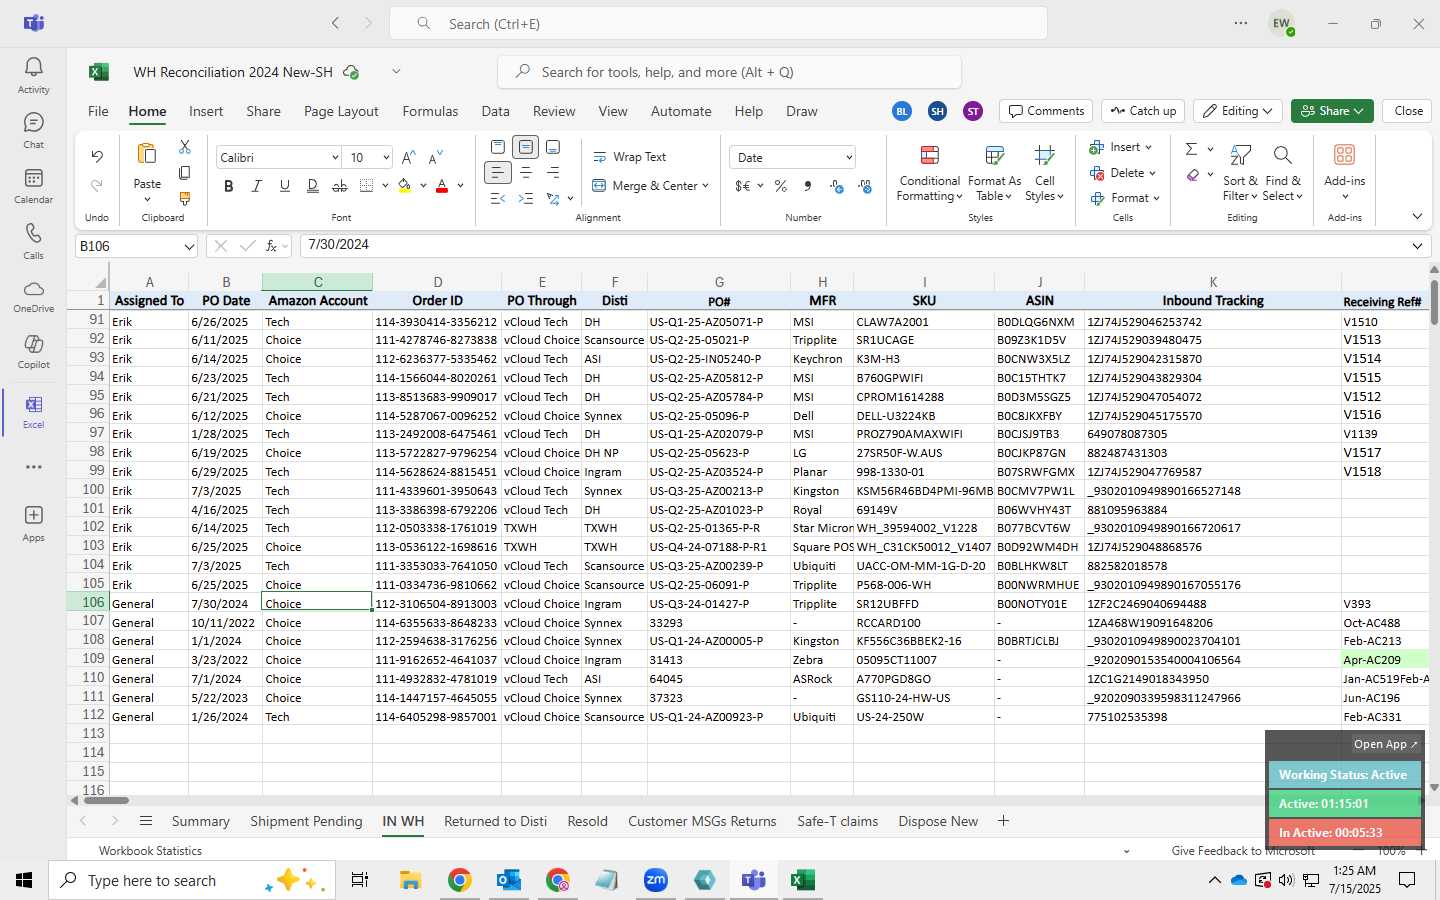Image resolution: width=1440 pixels, height=900 pixels.
Task: Toggle Italic formatting
Action: coord(257,186)
